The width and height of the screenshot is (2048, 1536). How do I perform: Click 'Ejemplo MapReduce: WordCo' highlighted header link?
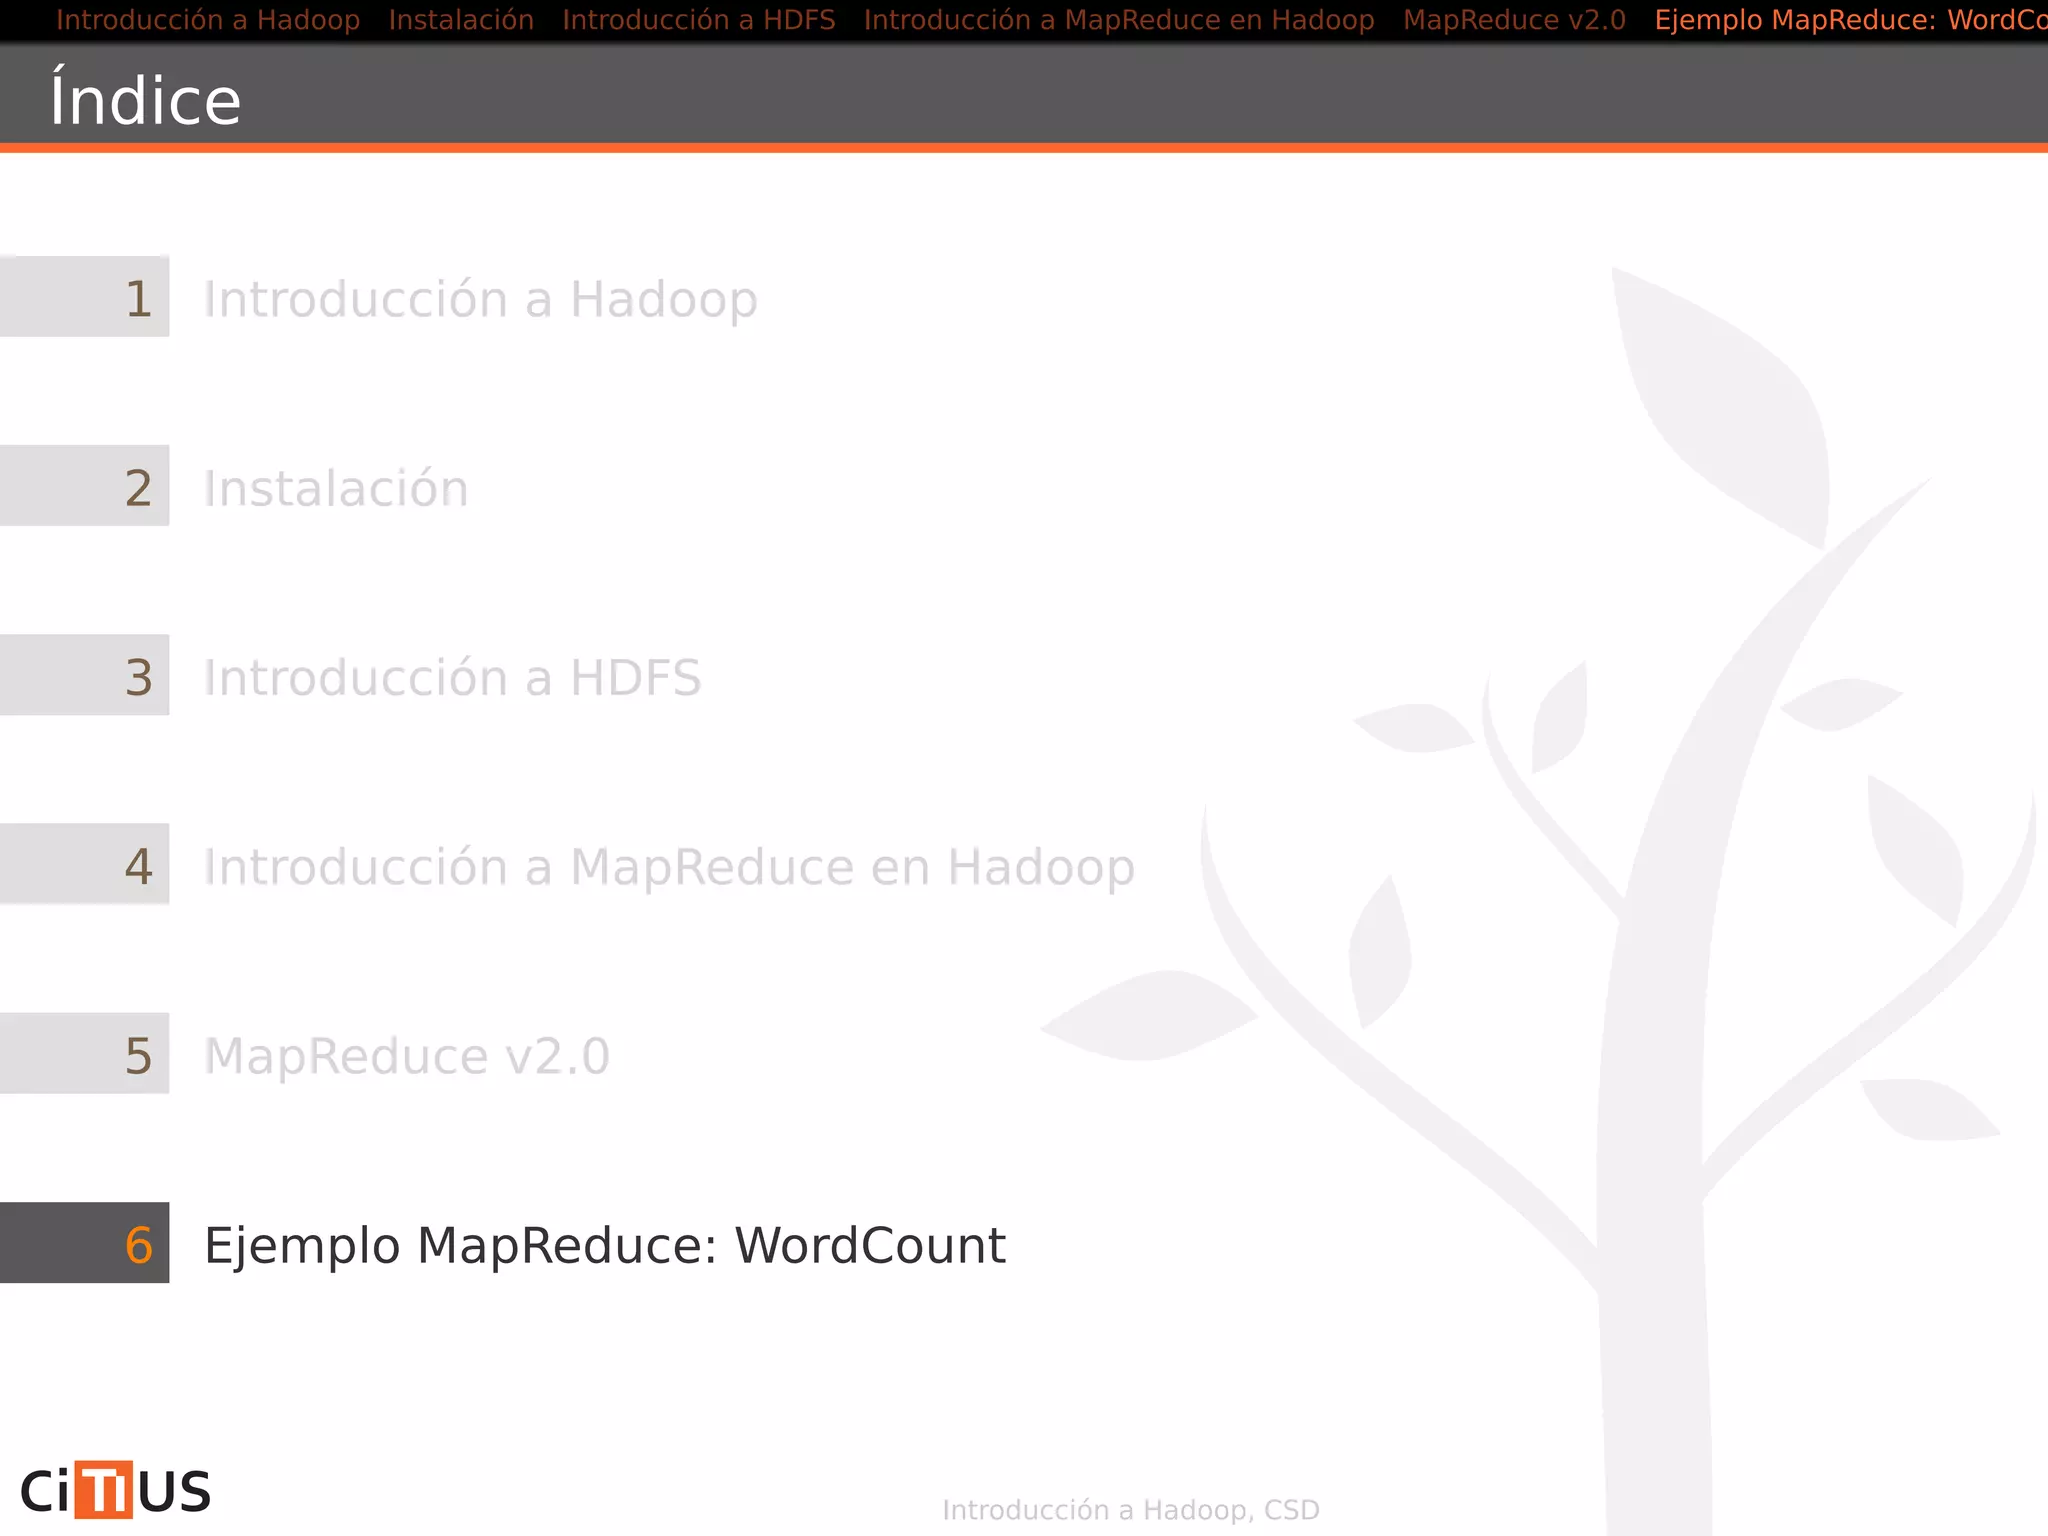point(1851,20)
